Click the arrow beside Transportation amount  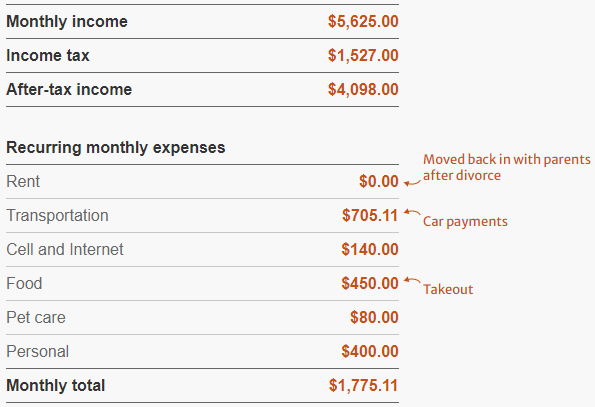pos(412,212)
